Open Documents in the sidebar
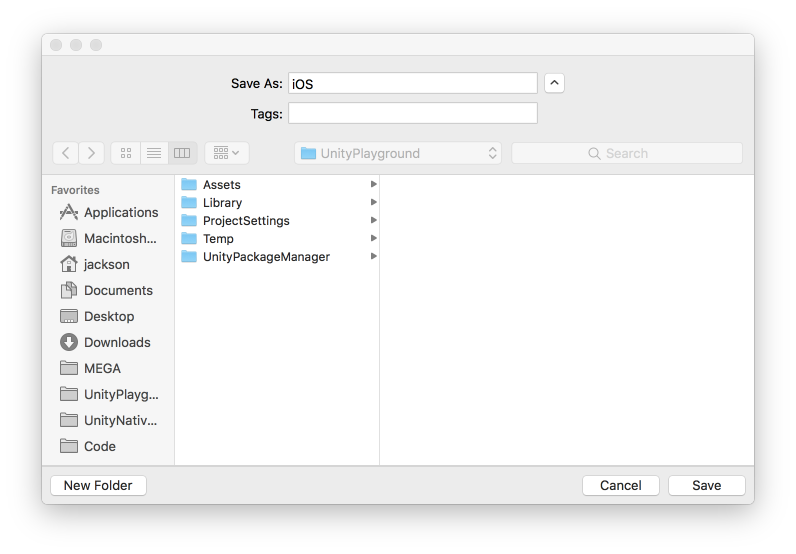Viewport: 796px width, 554px height. tap(107, 290)
